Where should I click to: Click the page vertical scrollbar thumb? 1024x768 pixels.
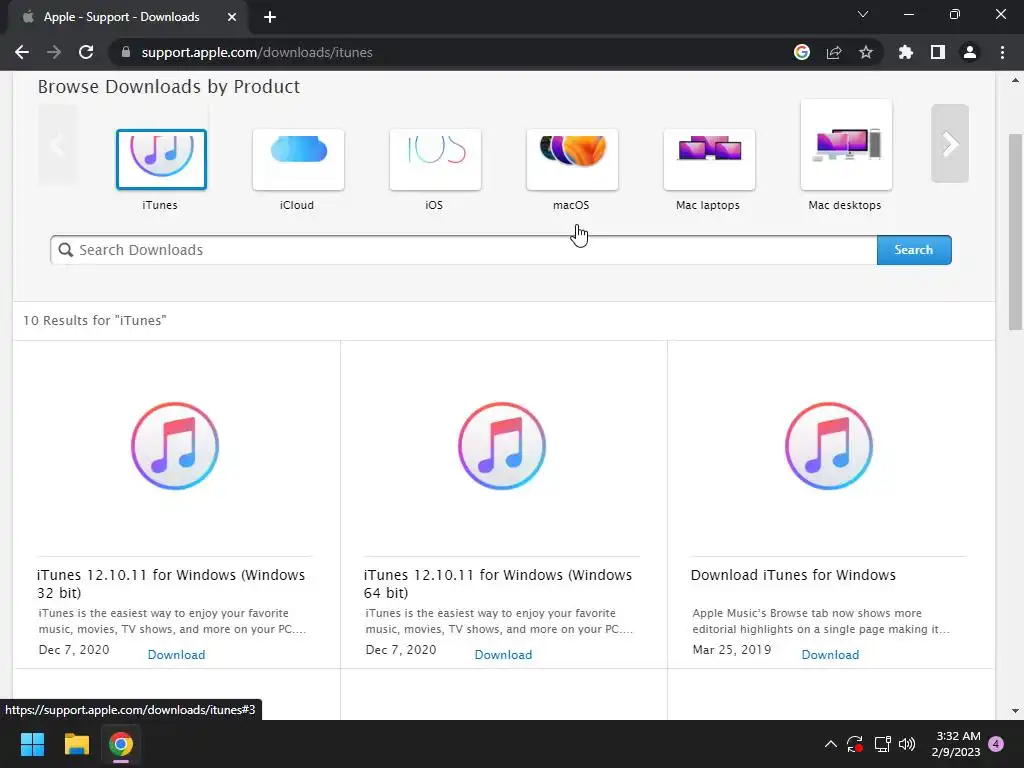[1015, 232]
